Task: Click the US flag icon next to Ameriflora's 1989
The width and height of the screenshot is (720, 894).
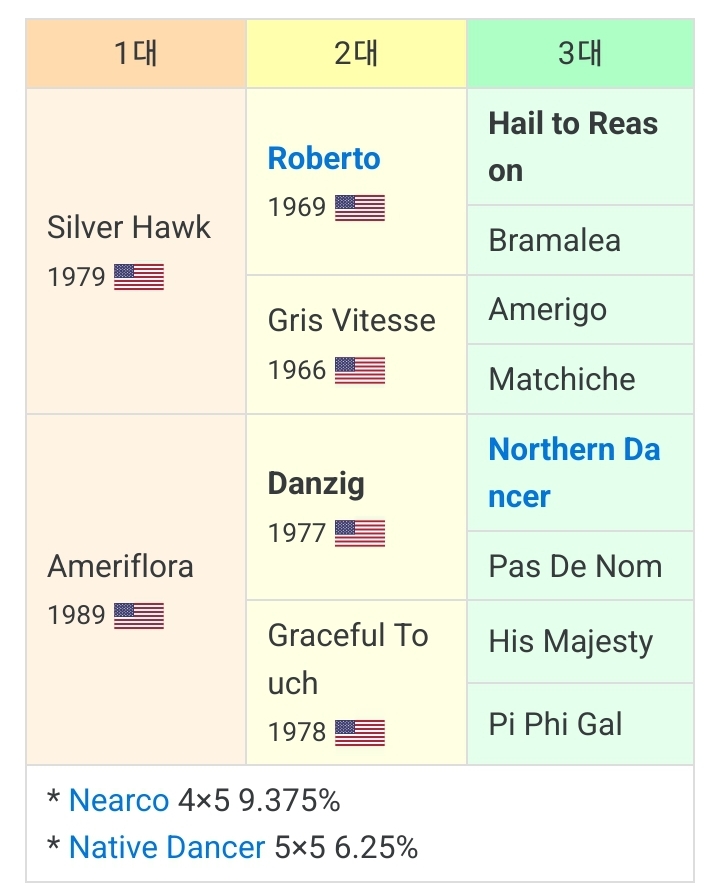Action: point(139,615)
